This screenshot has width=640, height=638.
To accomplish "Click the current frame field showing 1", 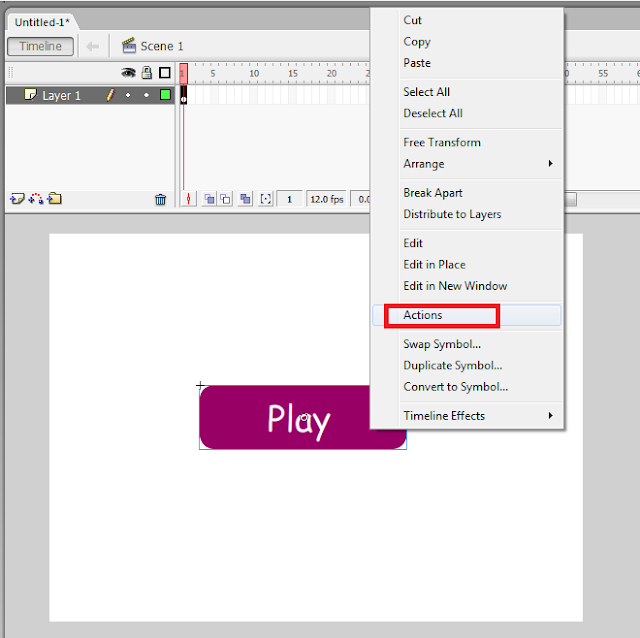I will pos(289,199).
